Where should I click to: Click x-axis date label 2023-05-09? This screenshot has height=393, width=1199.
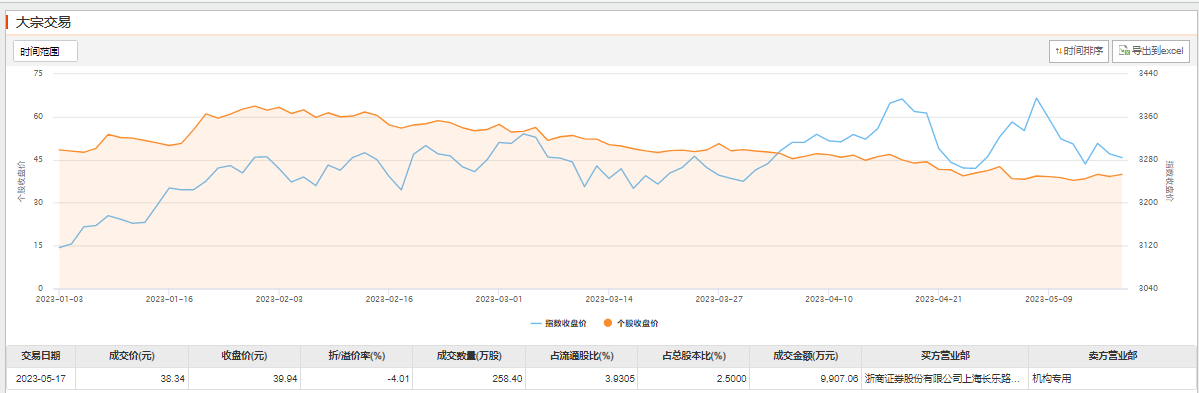1048,300
